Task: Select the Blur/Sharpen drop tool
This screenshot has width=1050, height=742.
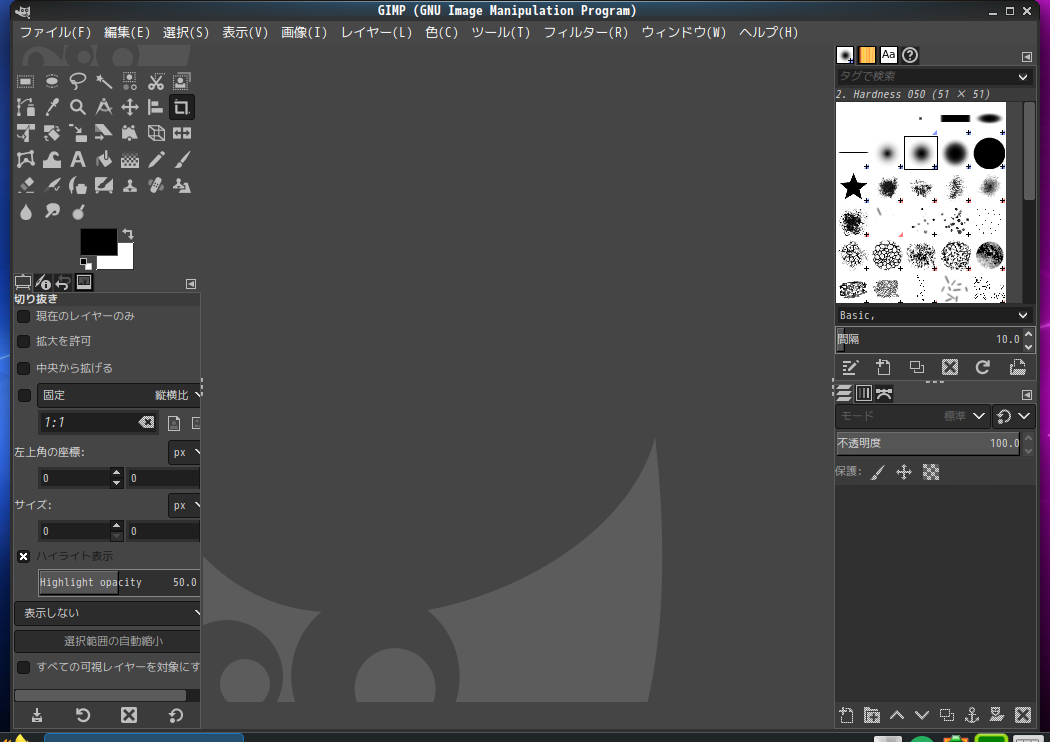Action: pyautogui.click(x=25, y=212)
